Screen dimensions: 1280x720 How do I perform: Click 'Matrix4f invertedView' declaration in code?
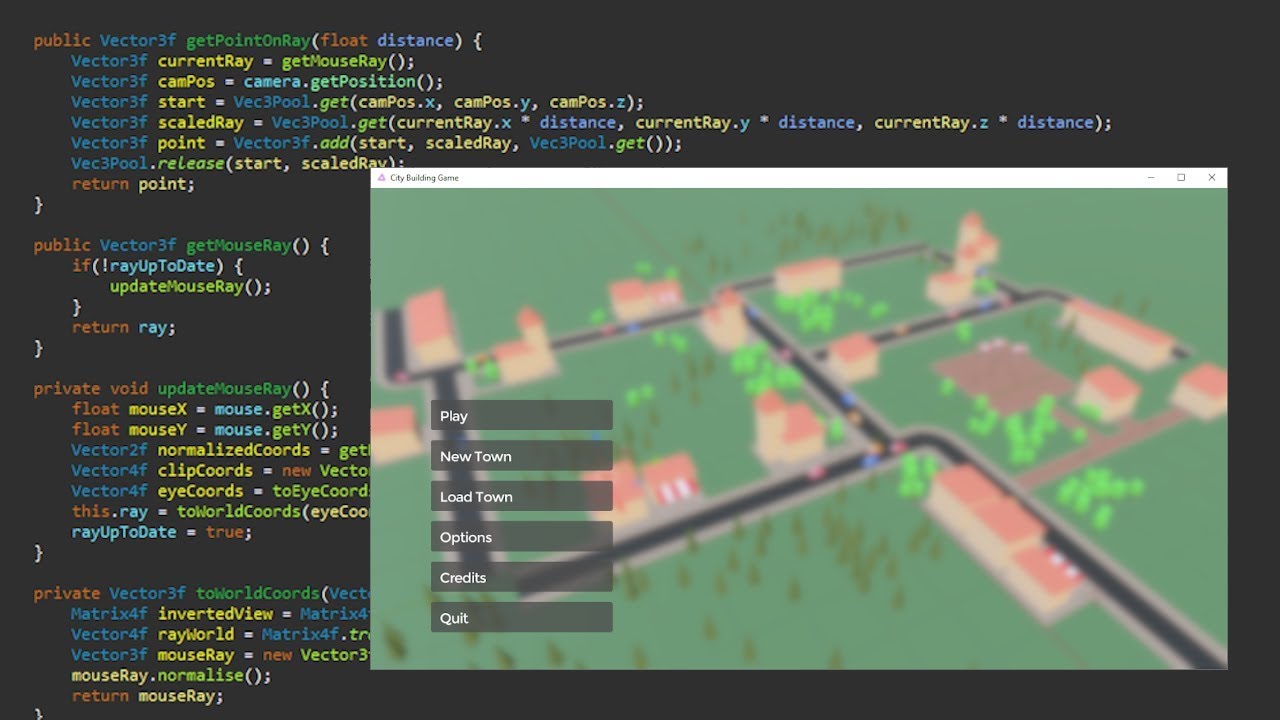(171, 614)
